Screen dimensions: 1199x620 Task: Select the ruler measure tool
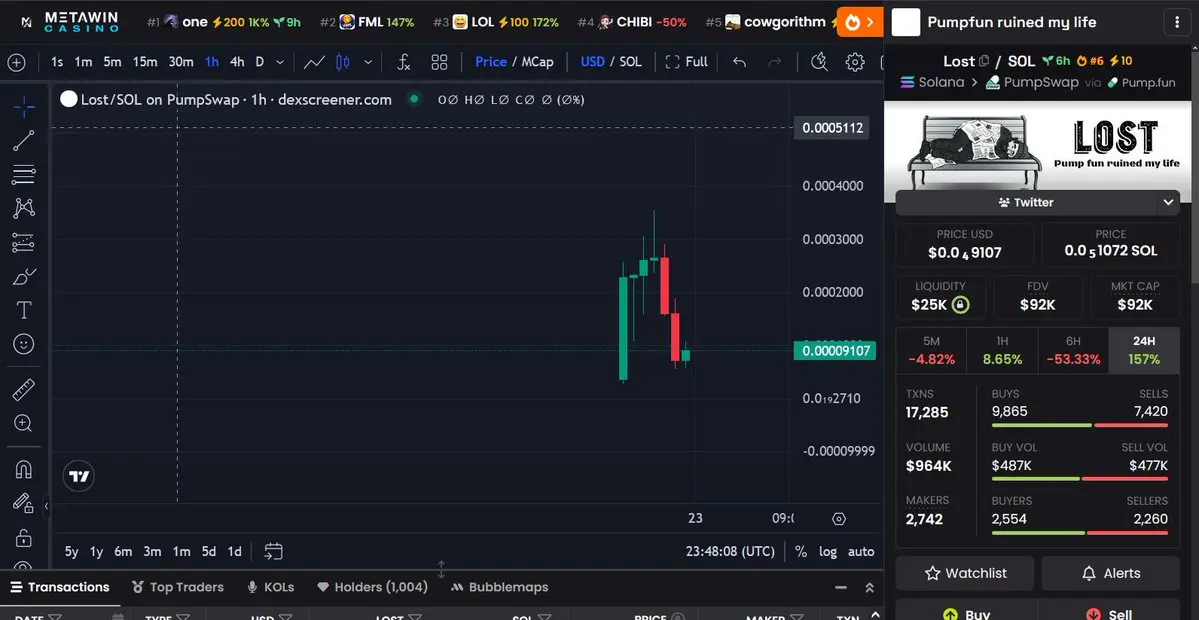24,389
